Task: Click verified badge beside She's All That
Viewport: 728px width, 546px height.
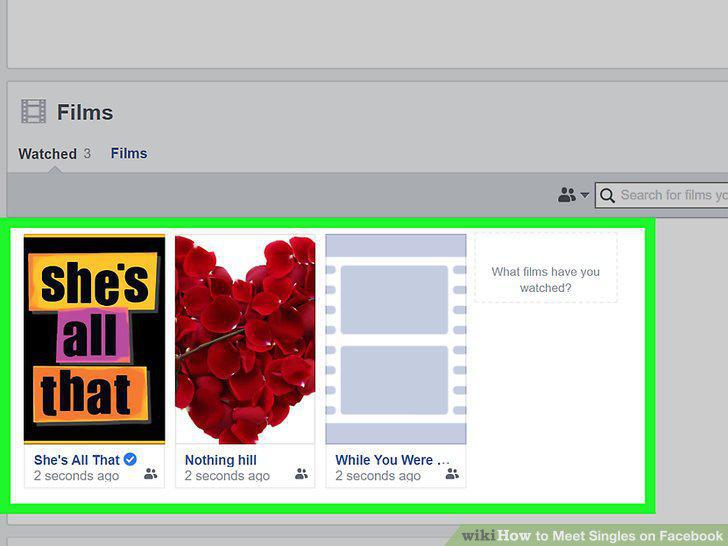Action: point(130,459)
